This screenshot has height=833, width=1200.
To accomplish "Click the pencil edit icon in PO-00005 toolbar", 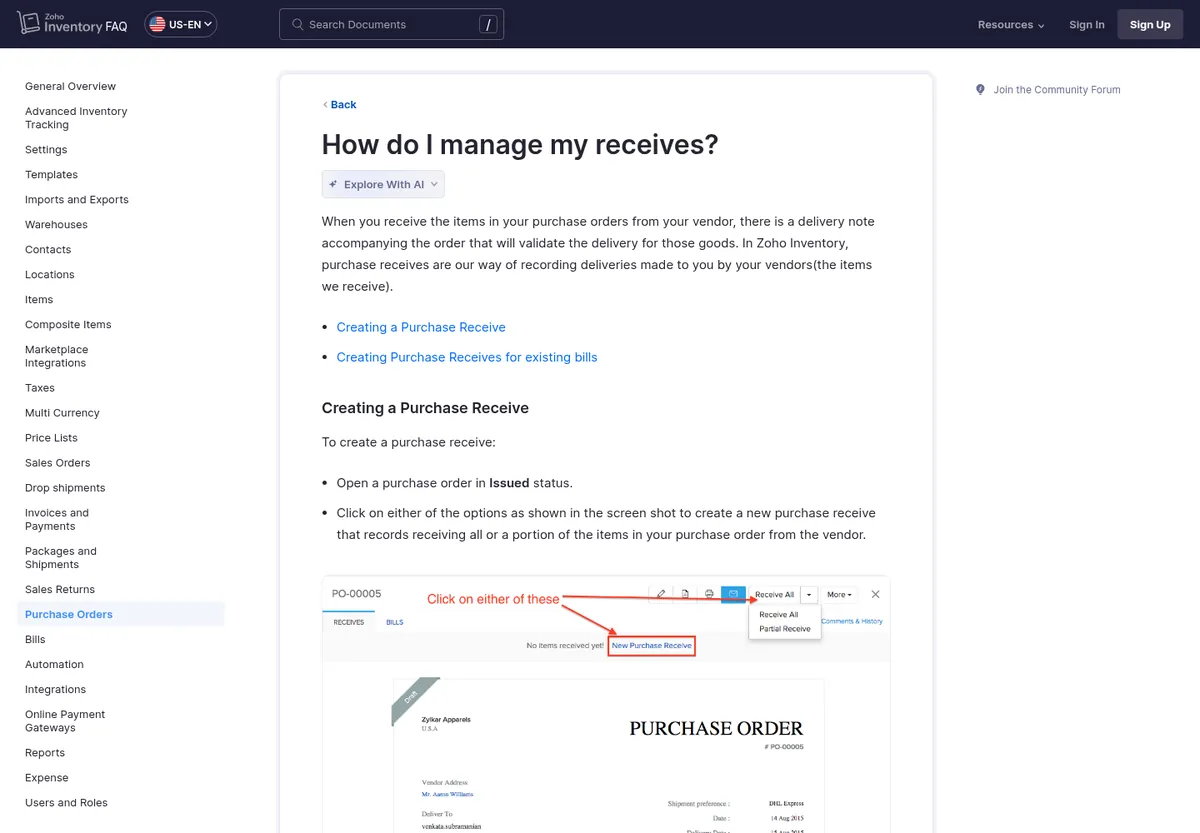I will click(x=661, y=594).
